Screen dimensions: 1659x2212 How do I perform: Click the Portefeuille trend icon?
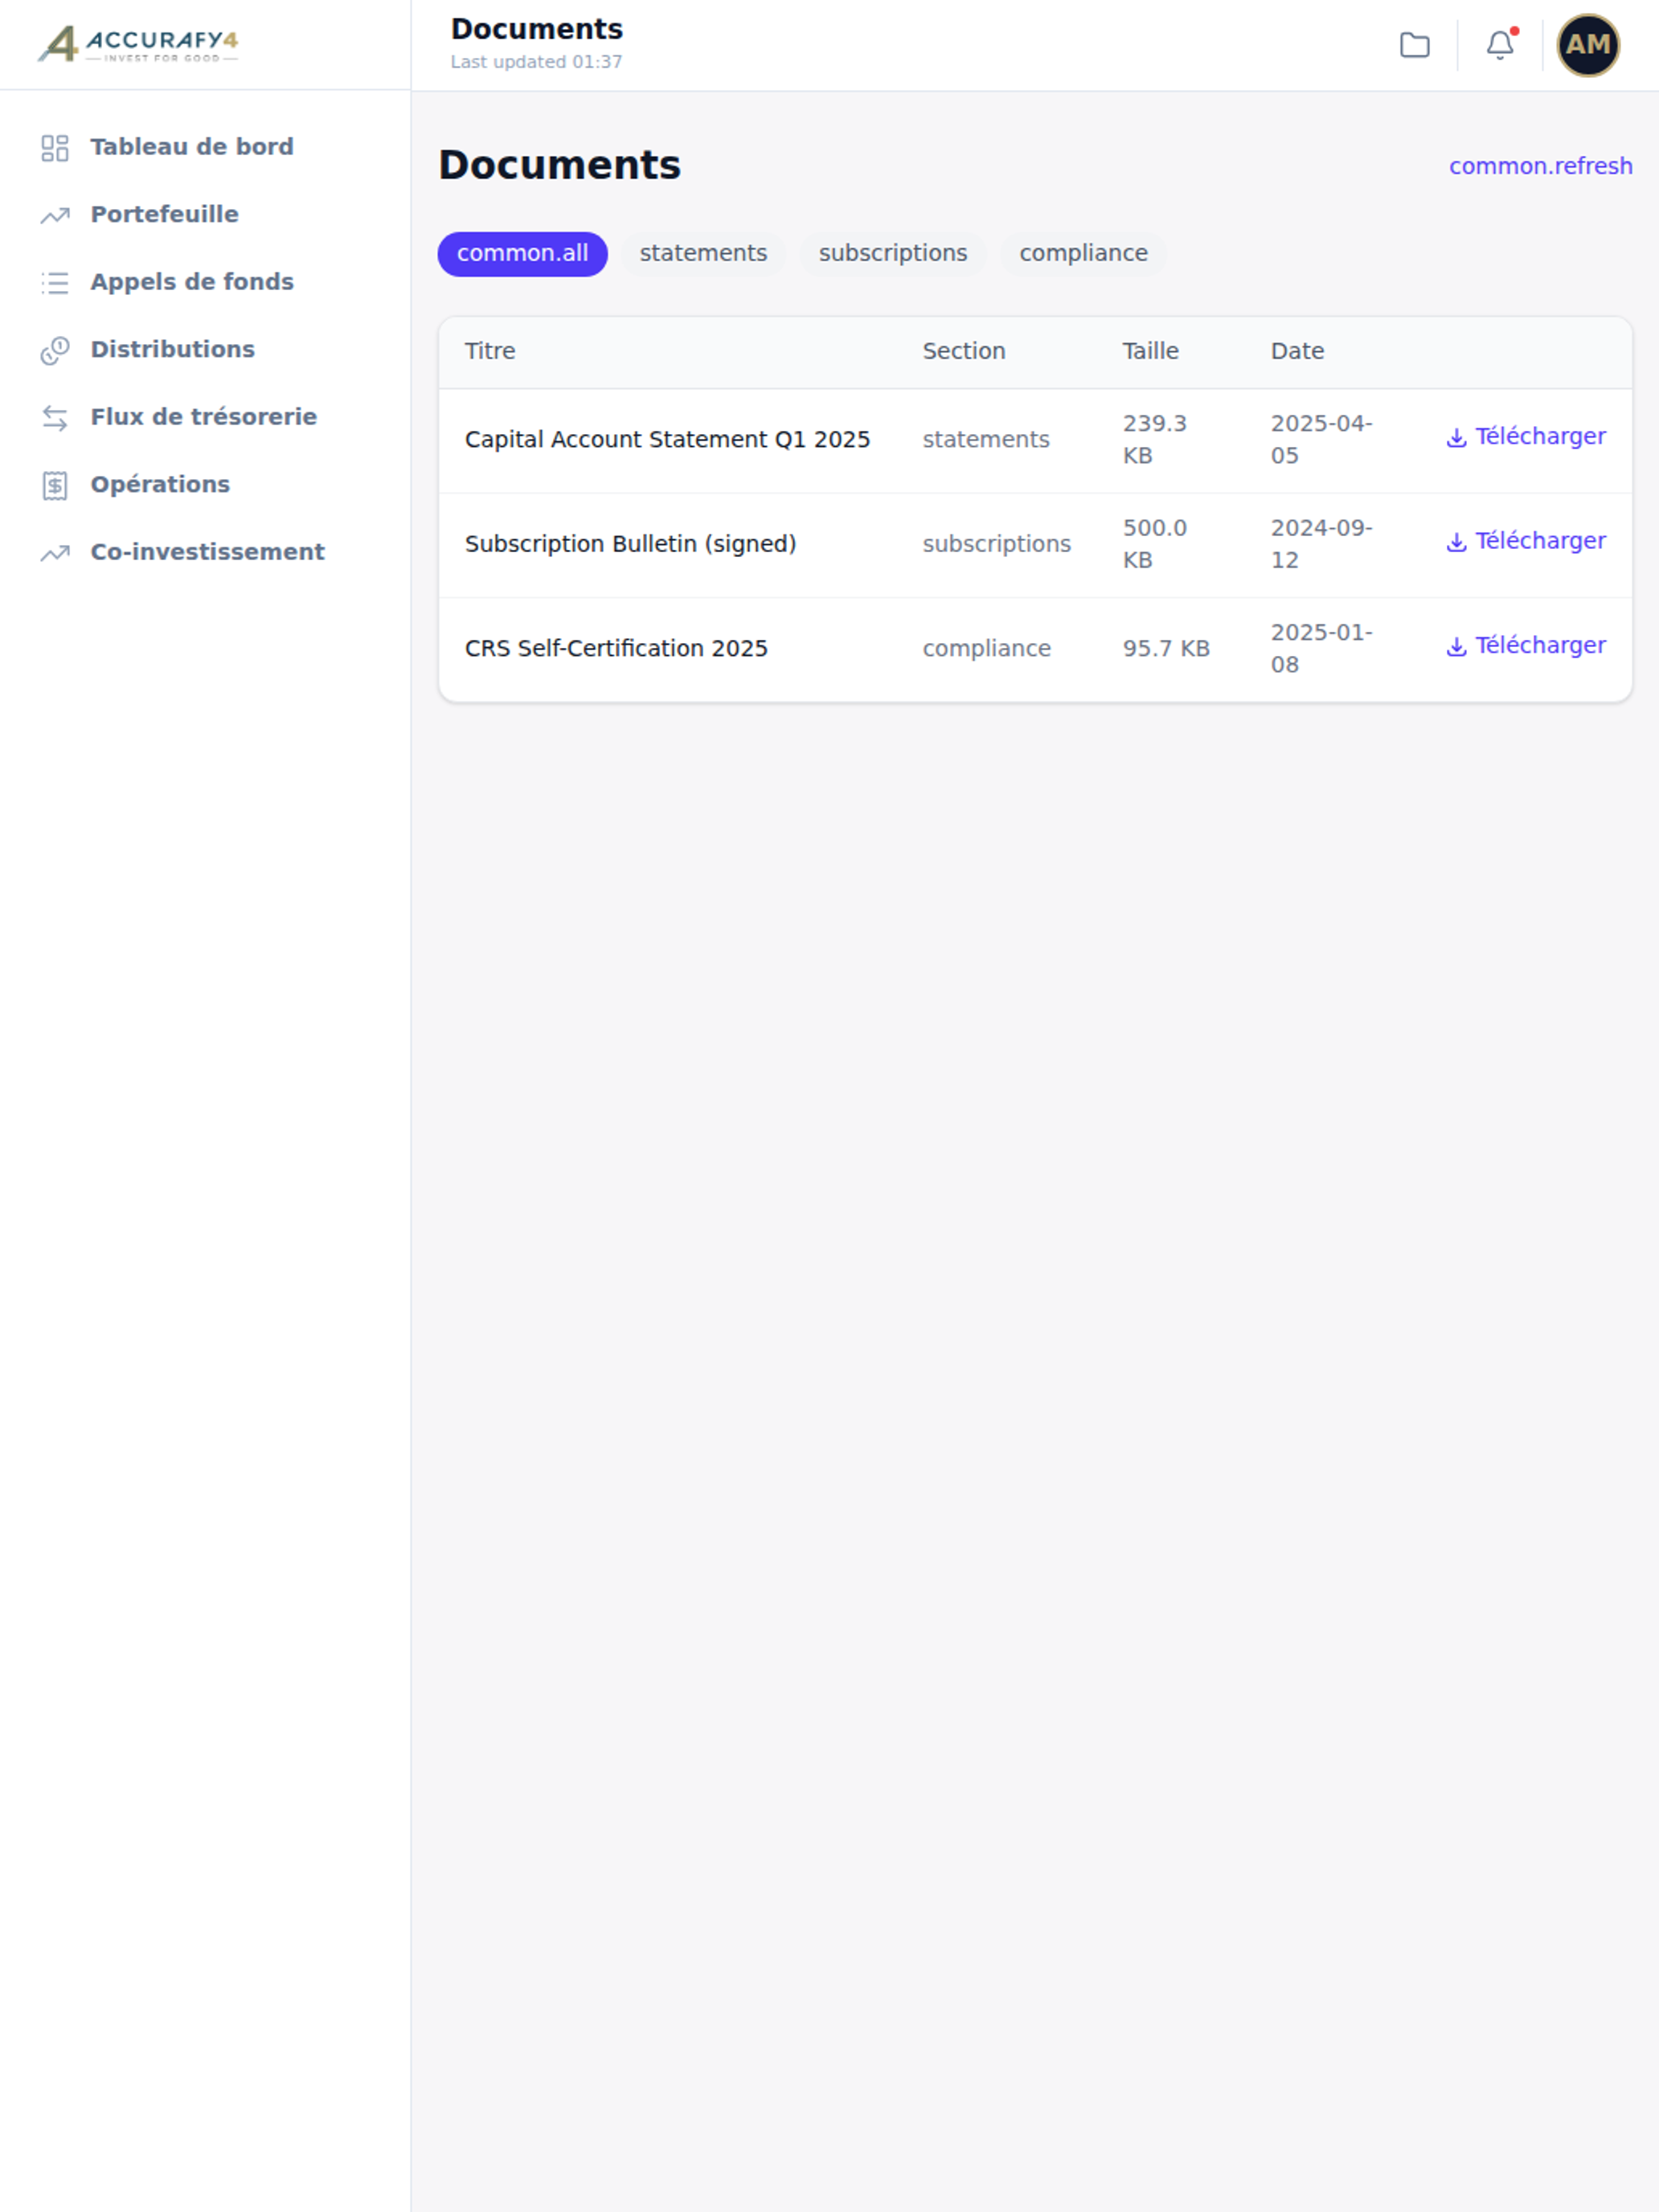click(55, 215)
